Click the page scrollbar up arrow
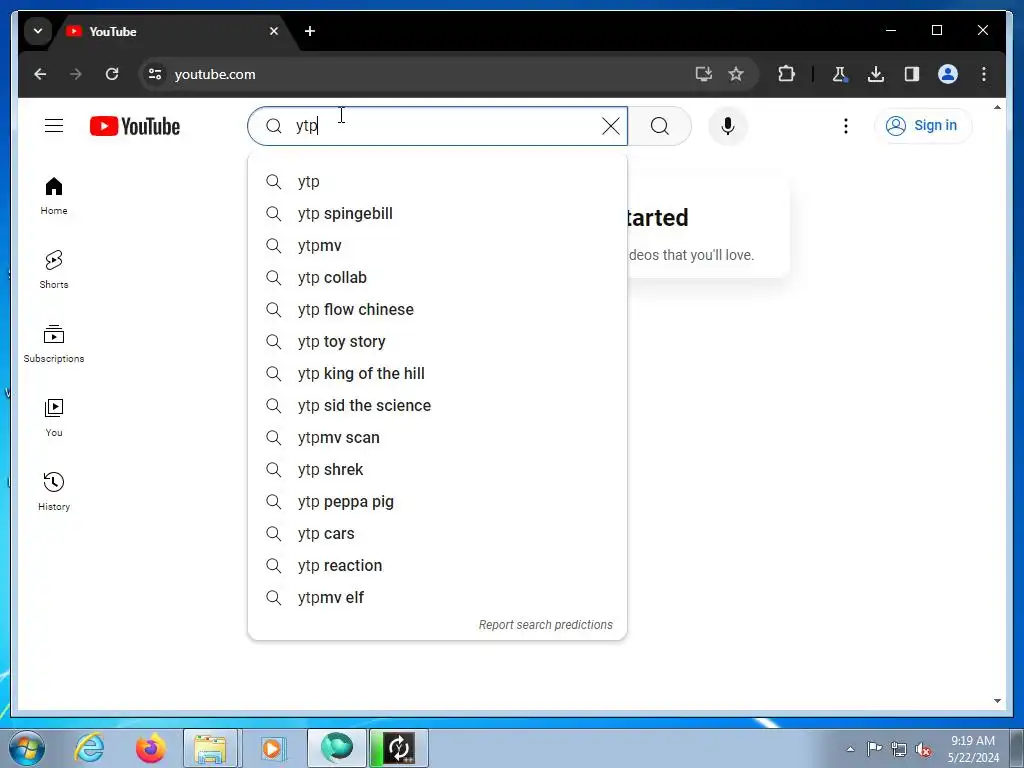Viewport: 1024px width, 768px height. tap(997, 107)
